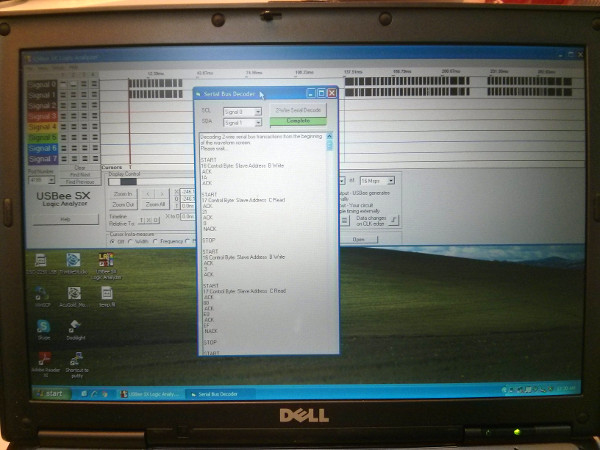Screen dimensions: 600x450
Task: Click the blue Signal 6 label
Action: pos(43,147)
